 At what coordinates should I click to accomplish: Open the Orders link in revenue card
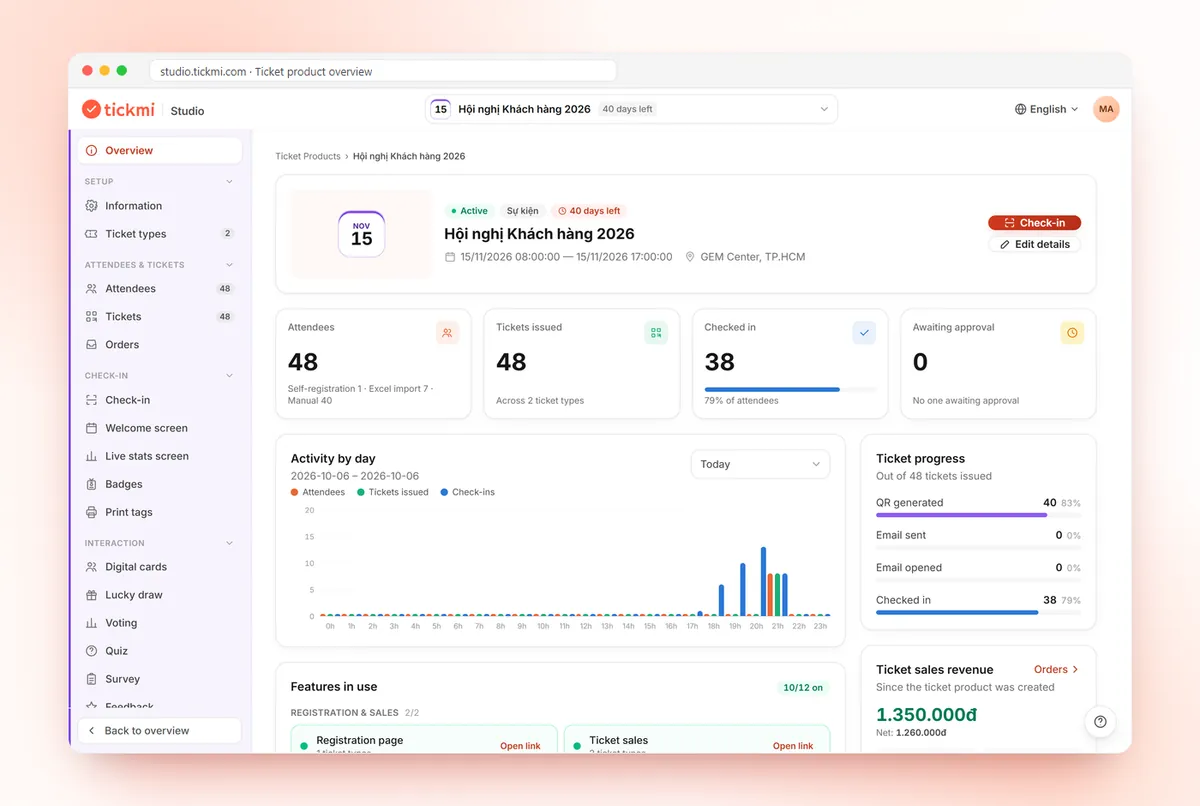[x=1056, y=669]
